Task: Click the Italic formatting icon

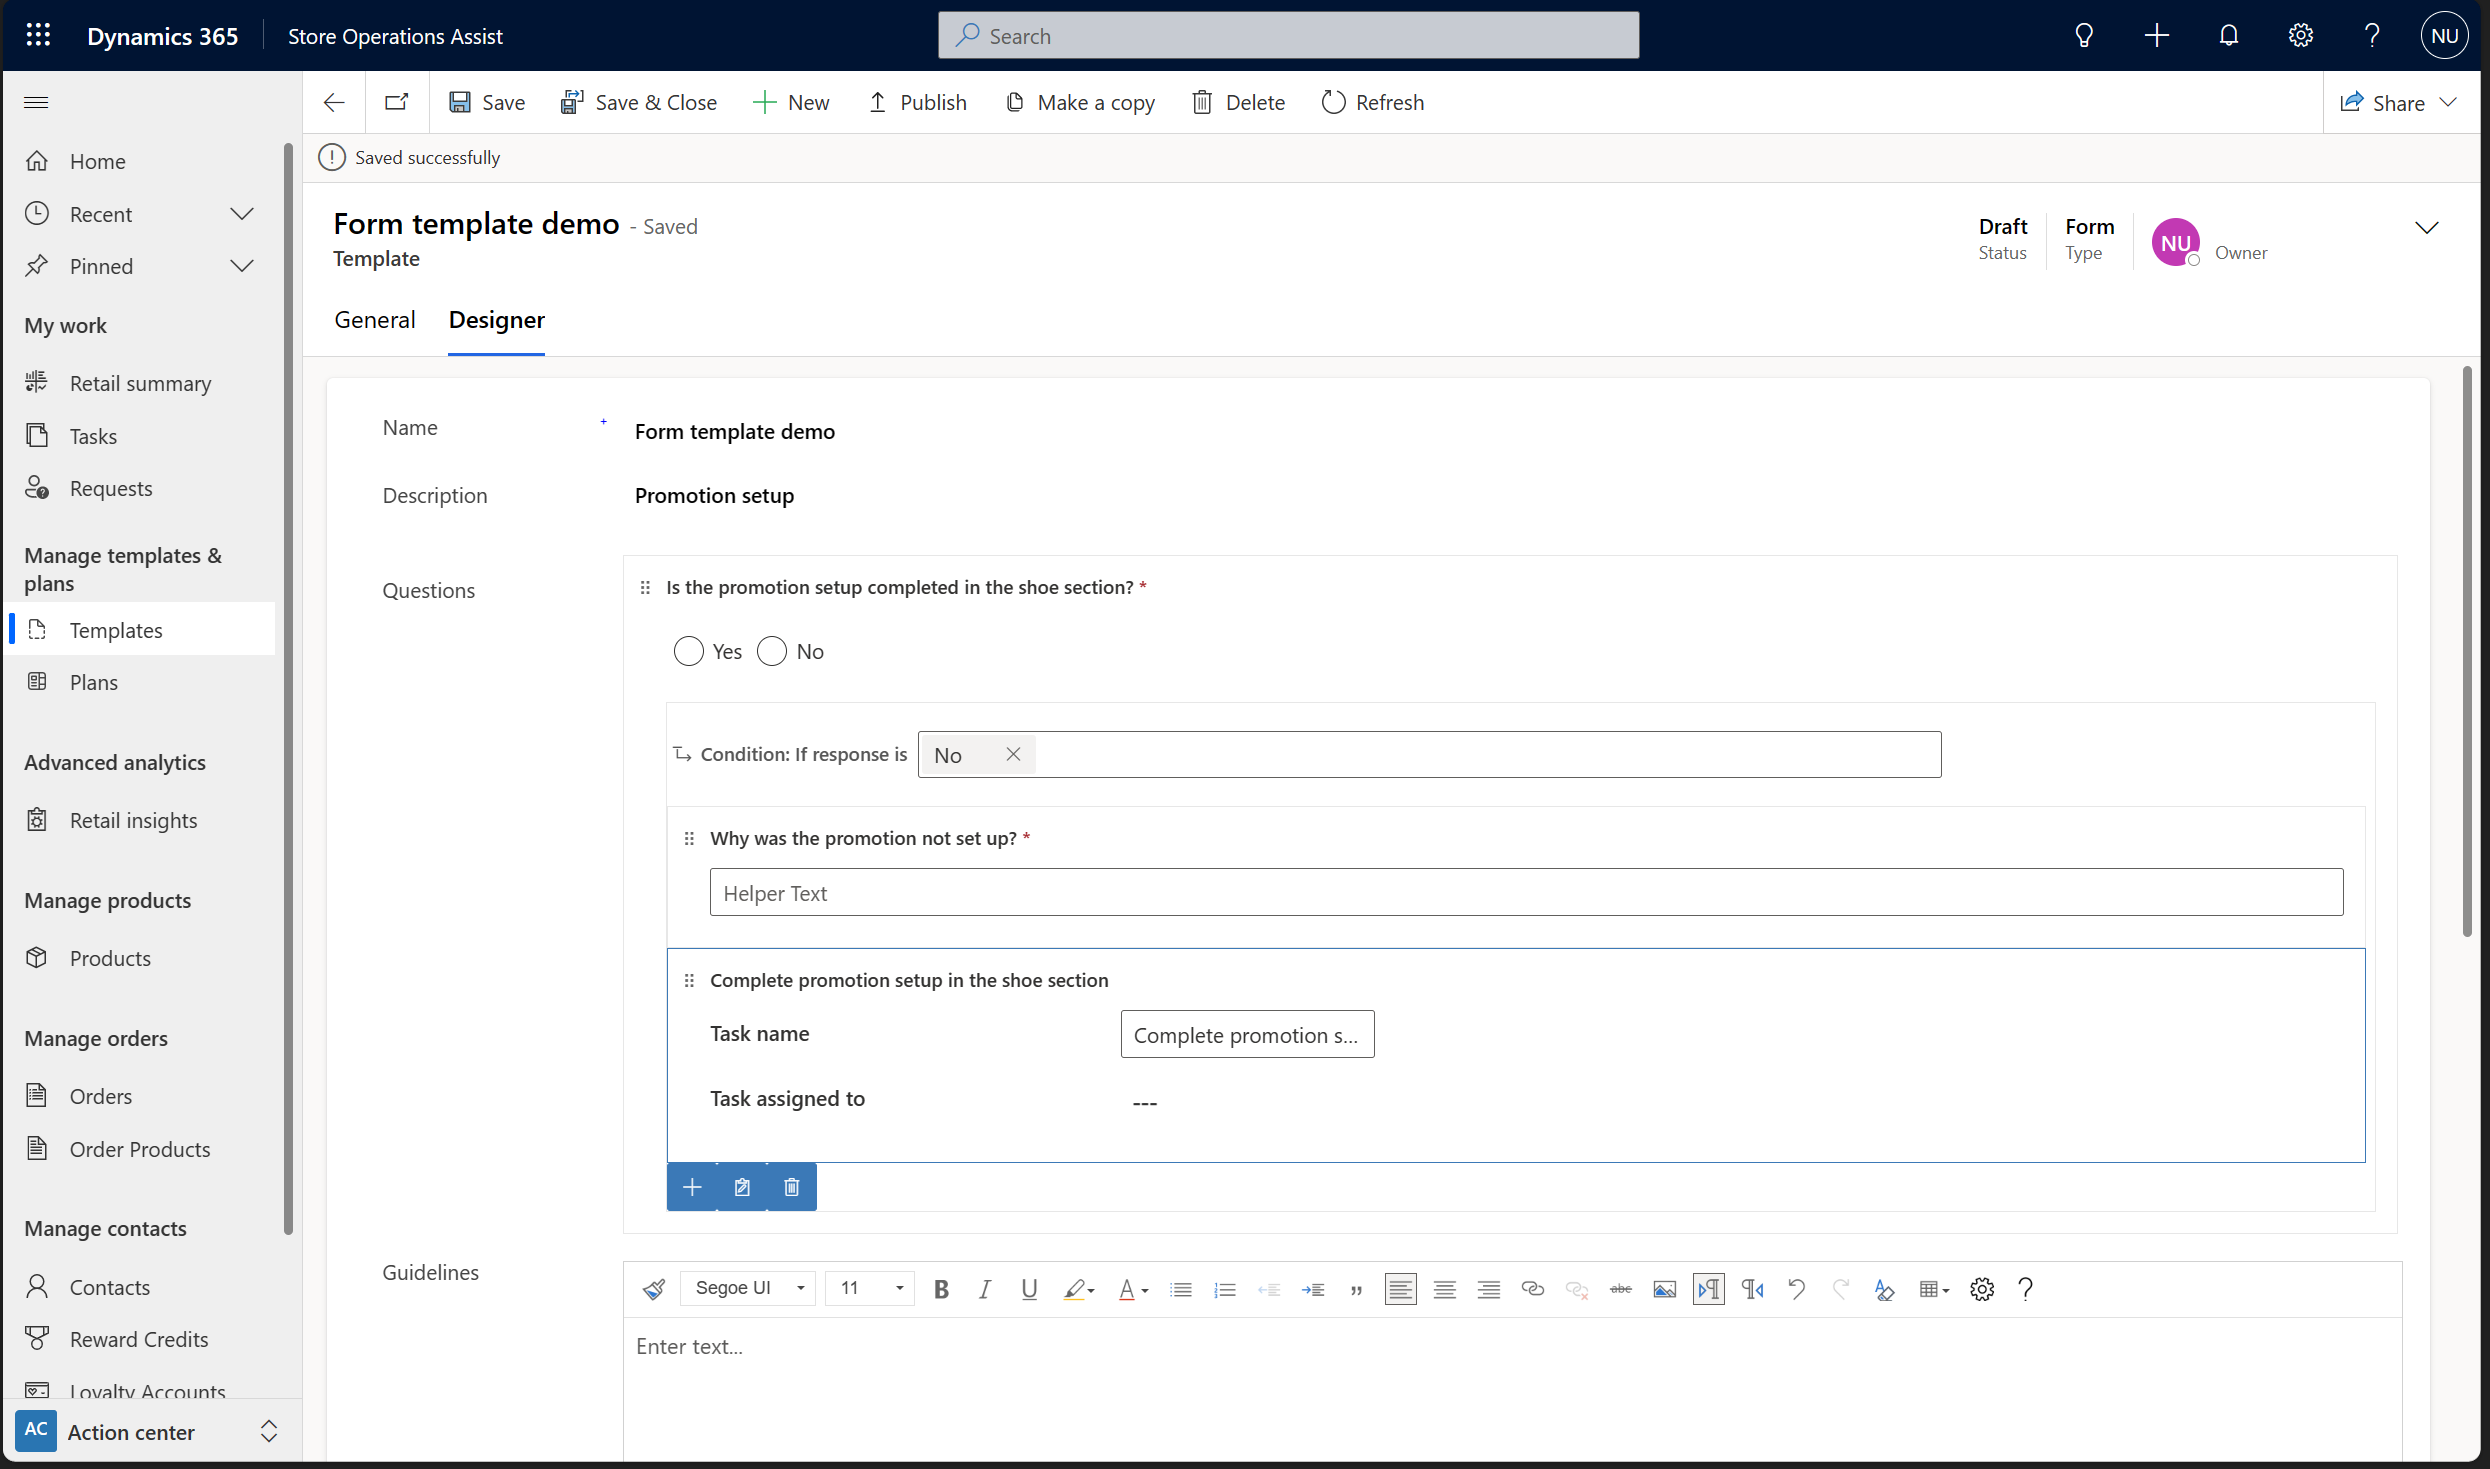Action: tap(984, 1291)
